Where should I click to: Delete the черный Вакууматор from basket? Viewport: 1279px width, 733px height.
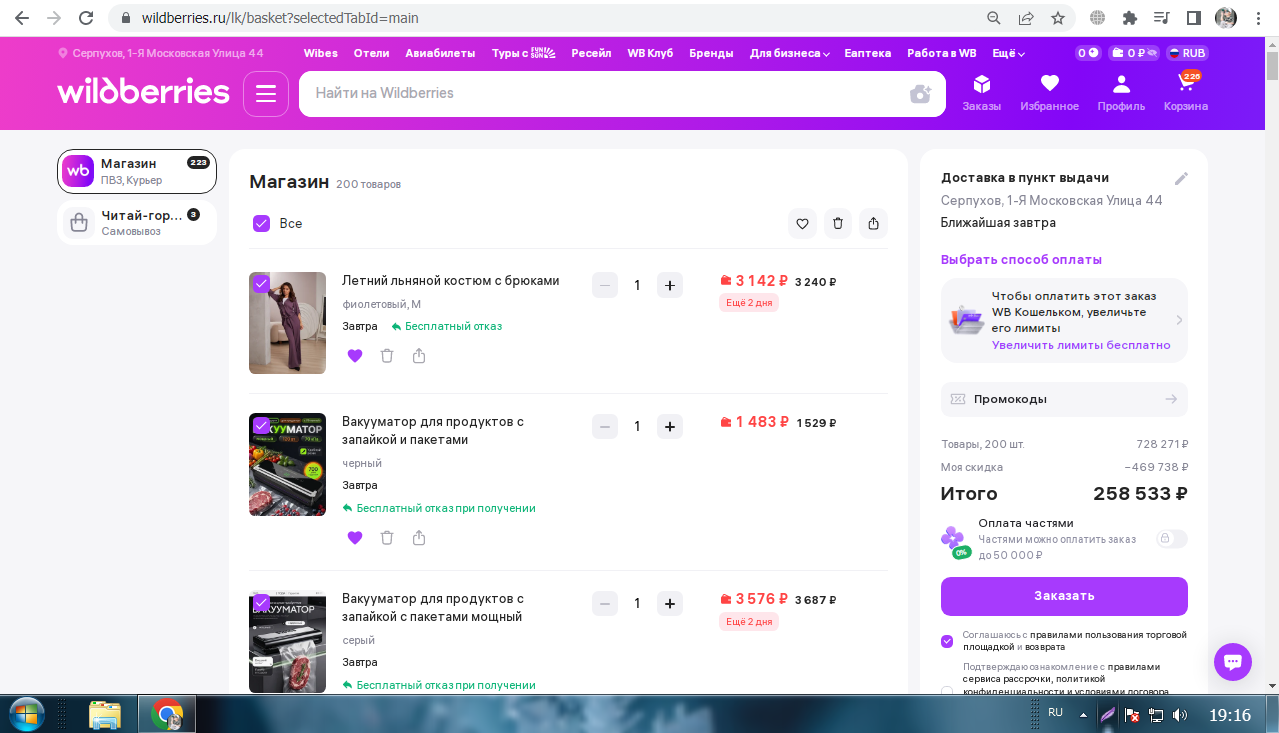387,538
